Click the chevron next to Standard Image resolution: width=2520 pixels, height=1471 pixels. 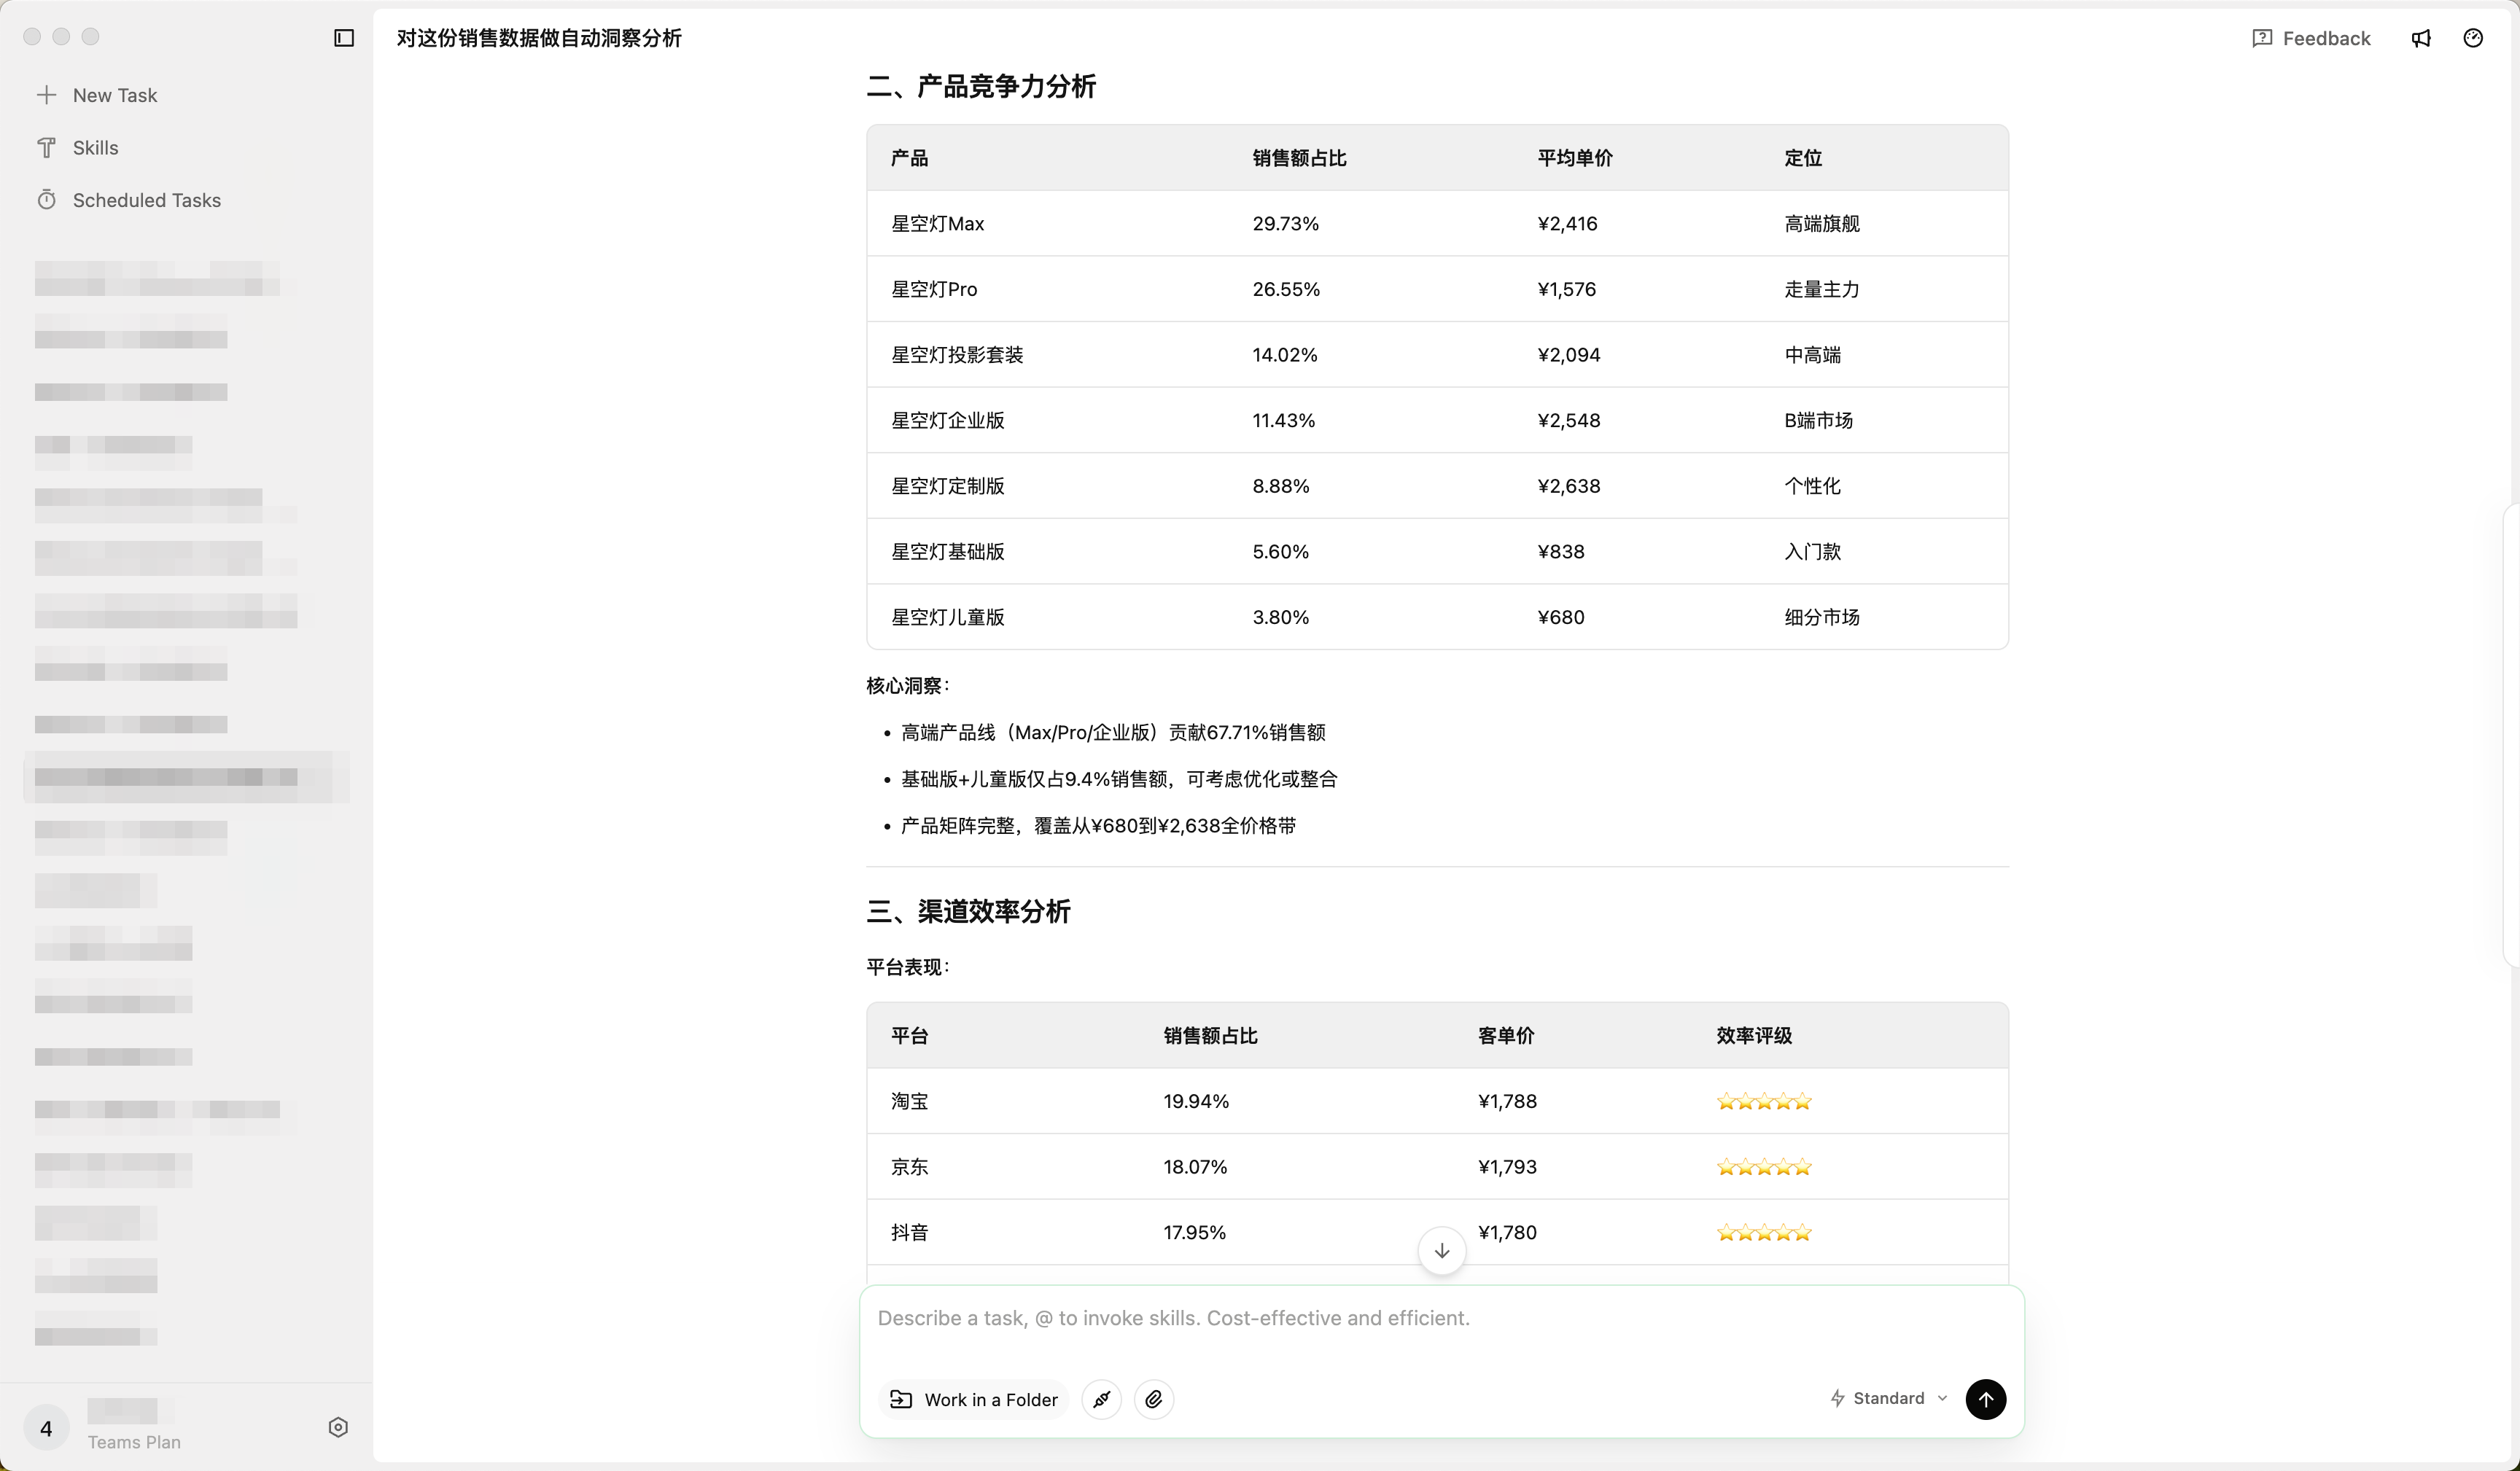point(1942,1398)
